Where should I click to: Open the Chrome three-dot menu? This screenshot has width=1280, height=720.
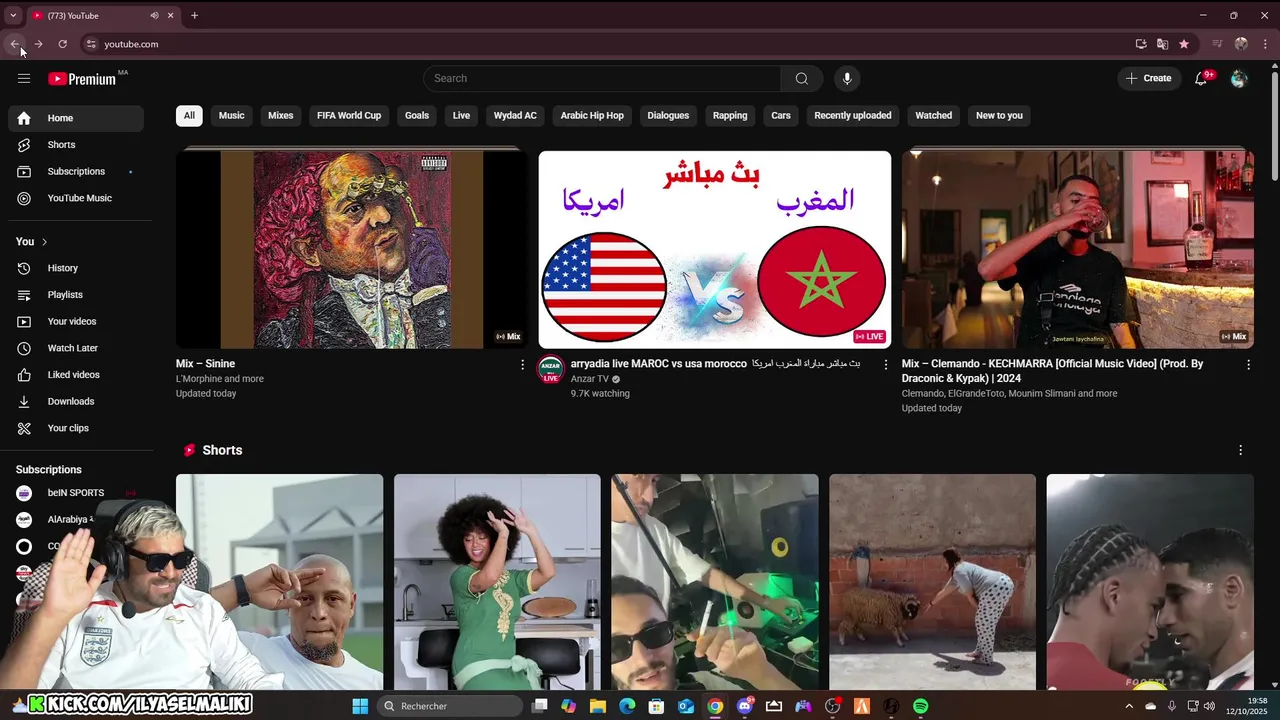[x=1266, y=44]
